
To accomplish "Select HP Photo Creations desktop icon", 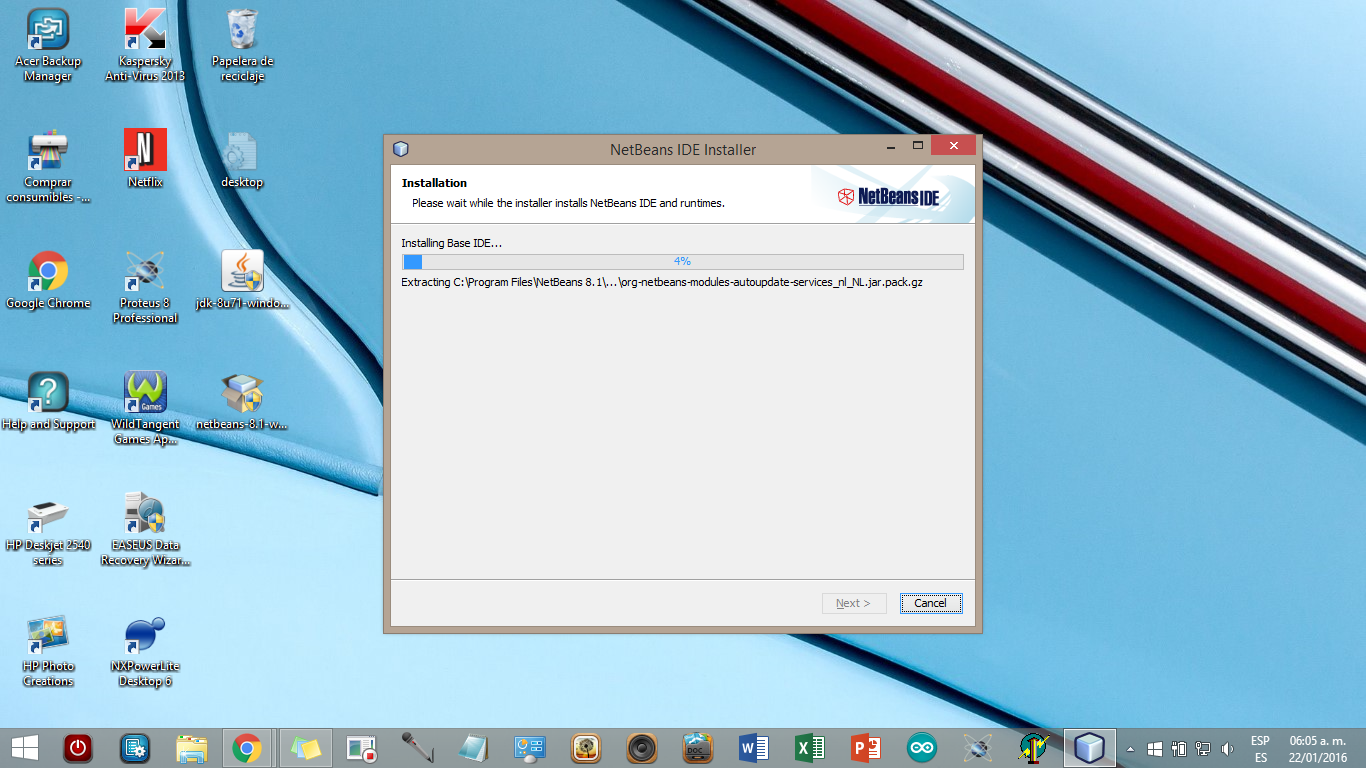I will (x=48, y=651).
